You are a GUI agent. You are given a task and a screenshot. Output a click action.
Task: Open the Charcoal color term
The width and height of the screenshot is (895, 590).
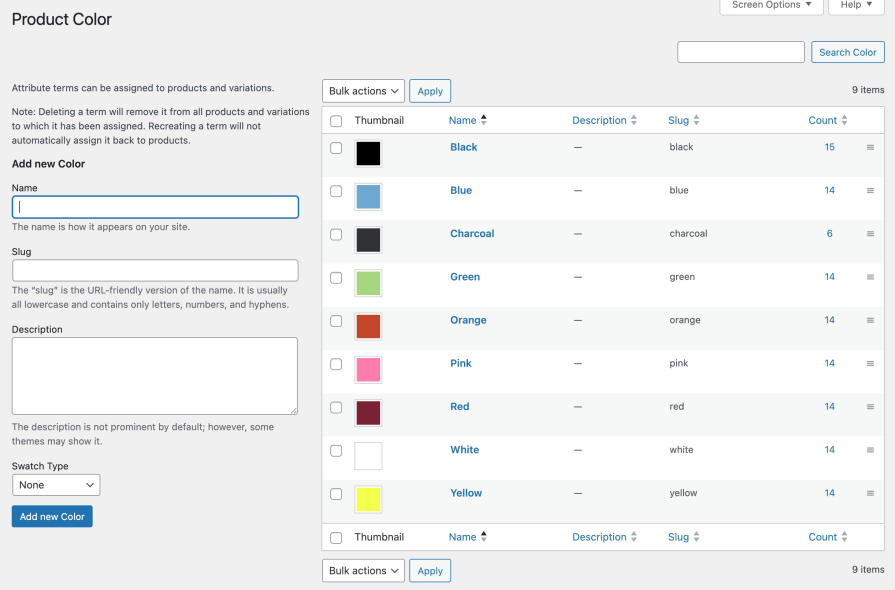click(x=472, y=233)
